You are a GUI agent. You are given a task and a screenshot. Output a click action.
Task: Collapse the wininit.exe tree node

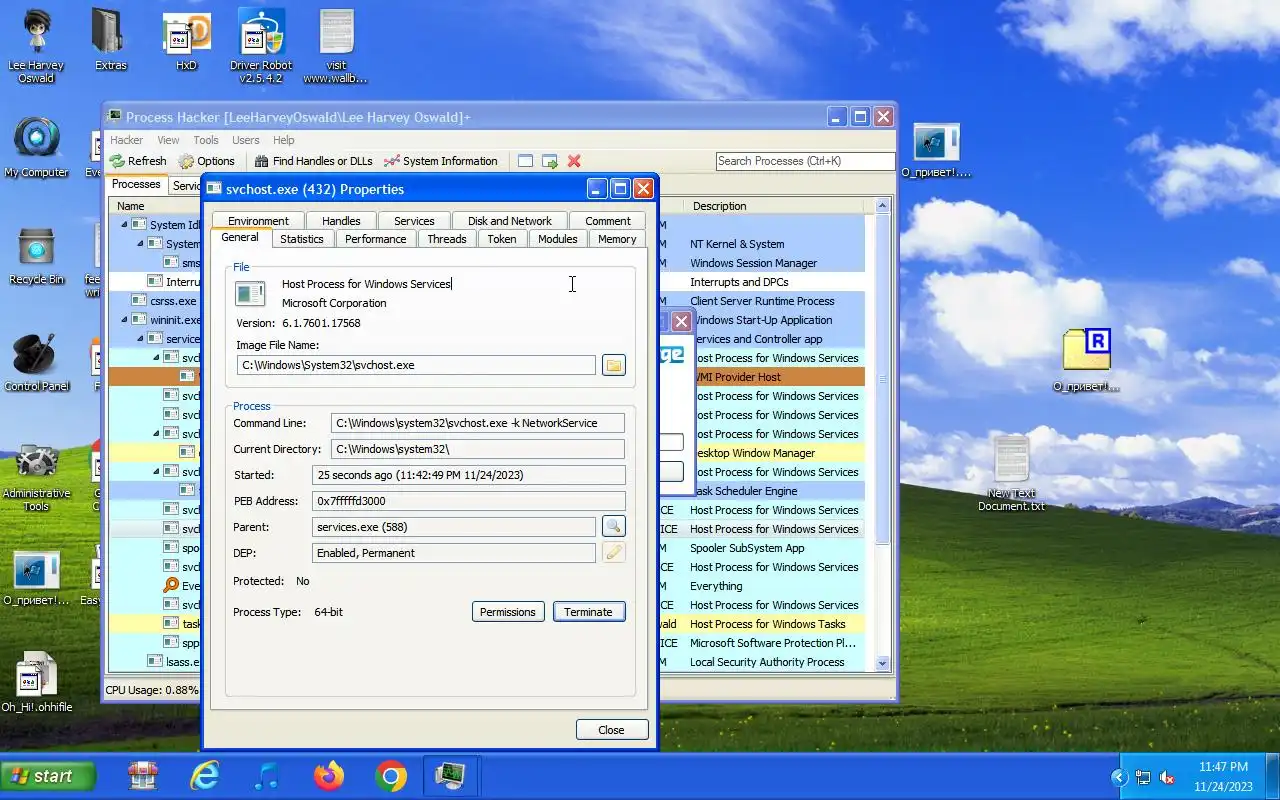[125, 320]
